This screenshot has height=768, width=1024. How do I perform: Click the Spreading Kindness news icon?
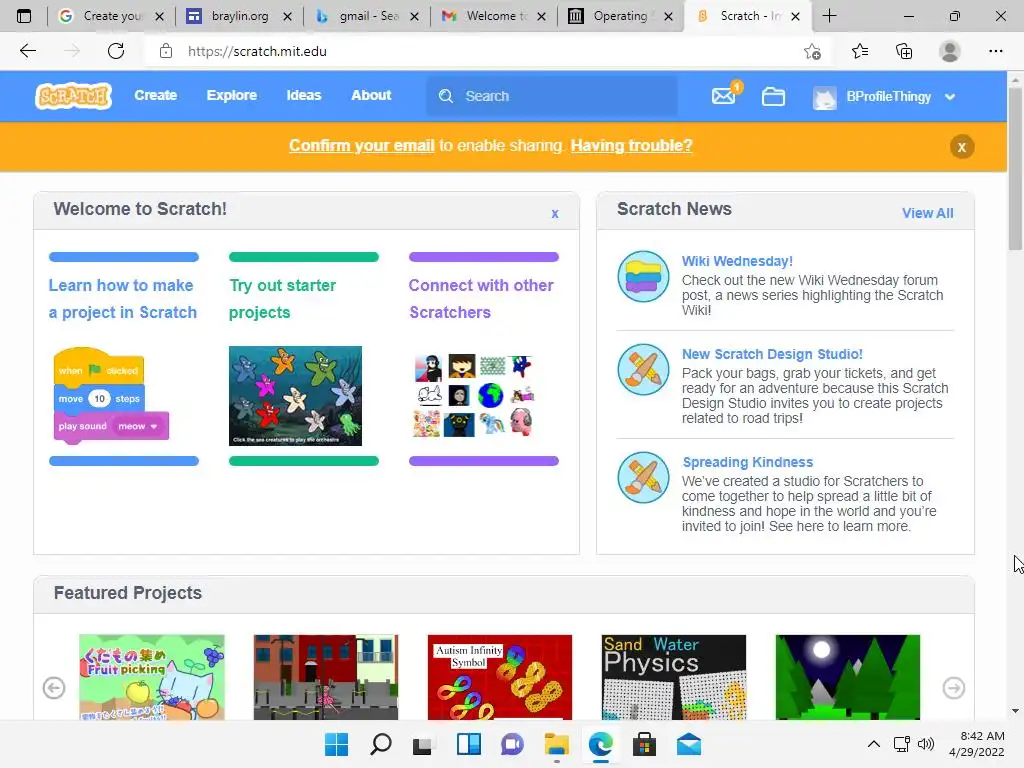point(643,477)
